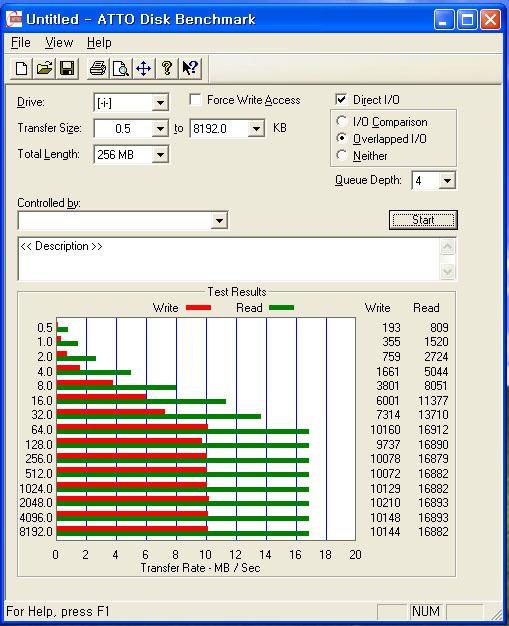Print results using the printer icon

tap(98, 68)
